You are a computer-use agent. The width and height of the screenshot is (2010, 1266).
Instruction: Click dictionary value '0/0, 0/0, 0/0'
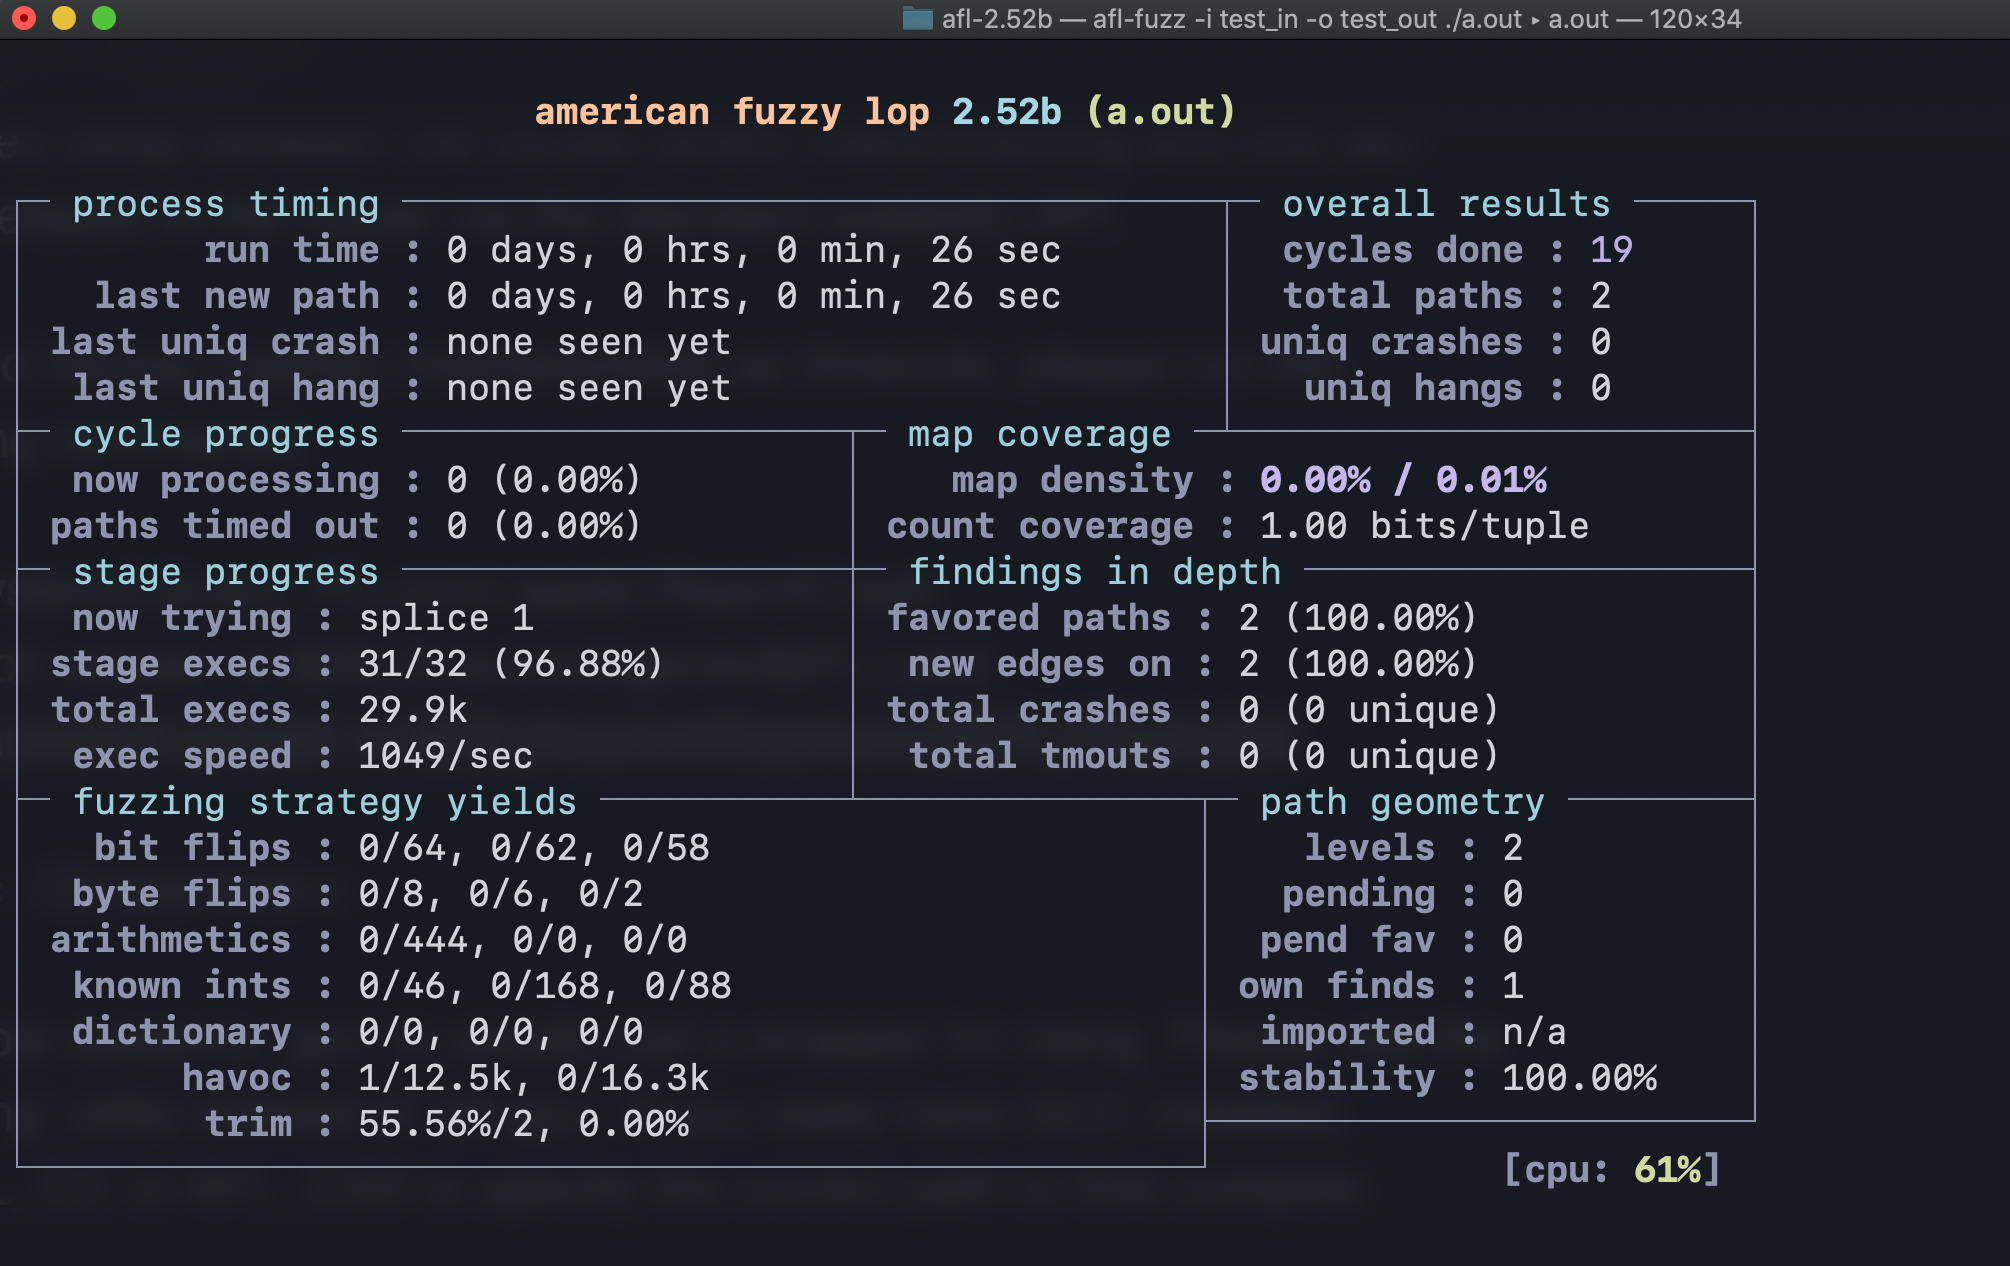click(x=501, y=1032)
